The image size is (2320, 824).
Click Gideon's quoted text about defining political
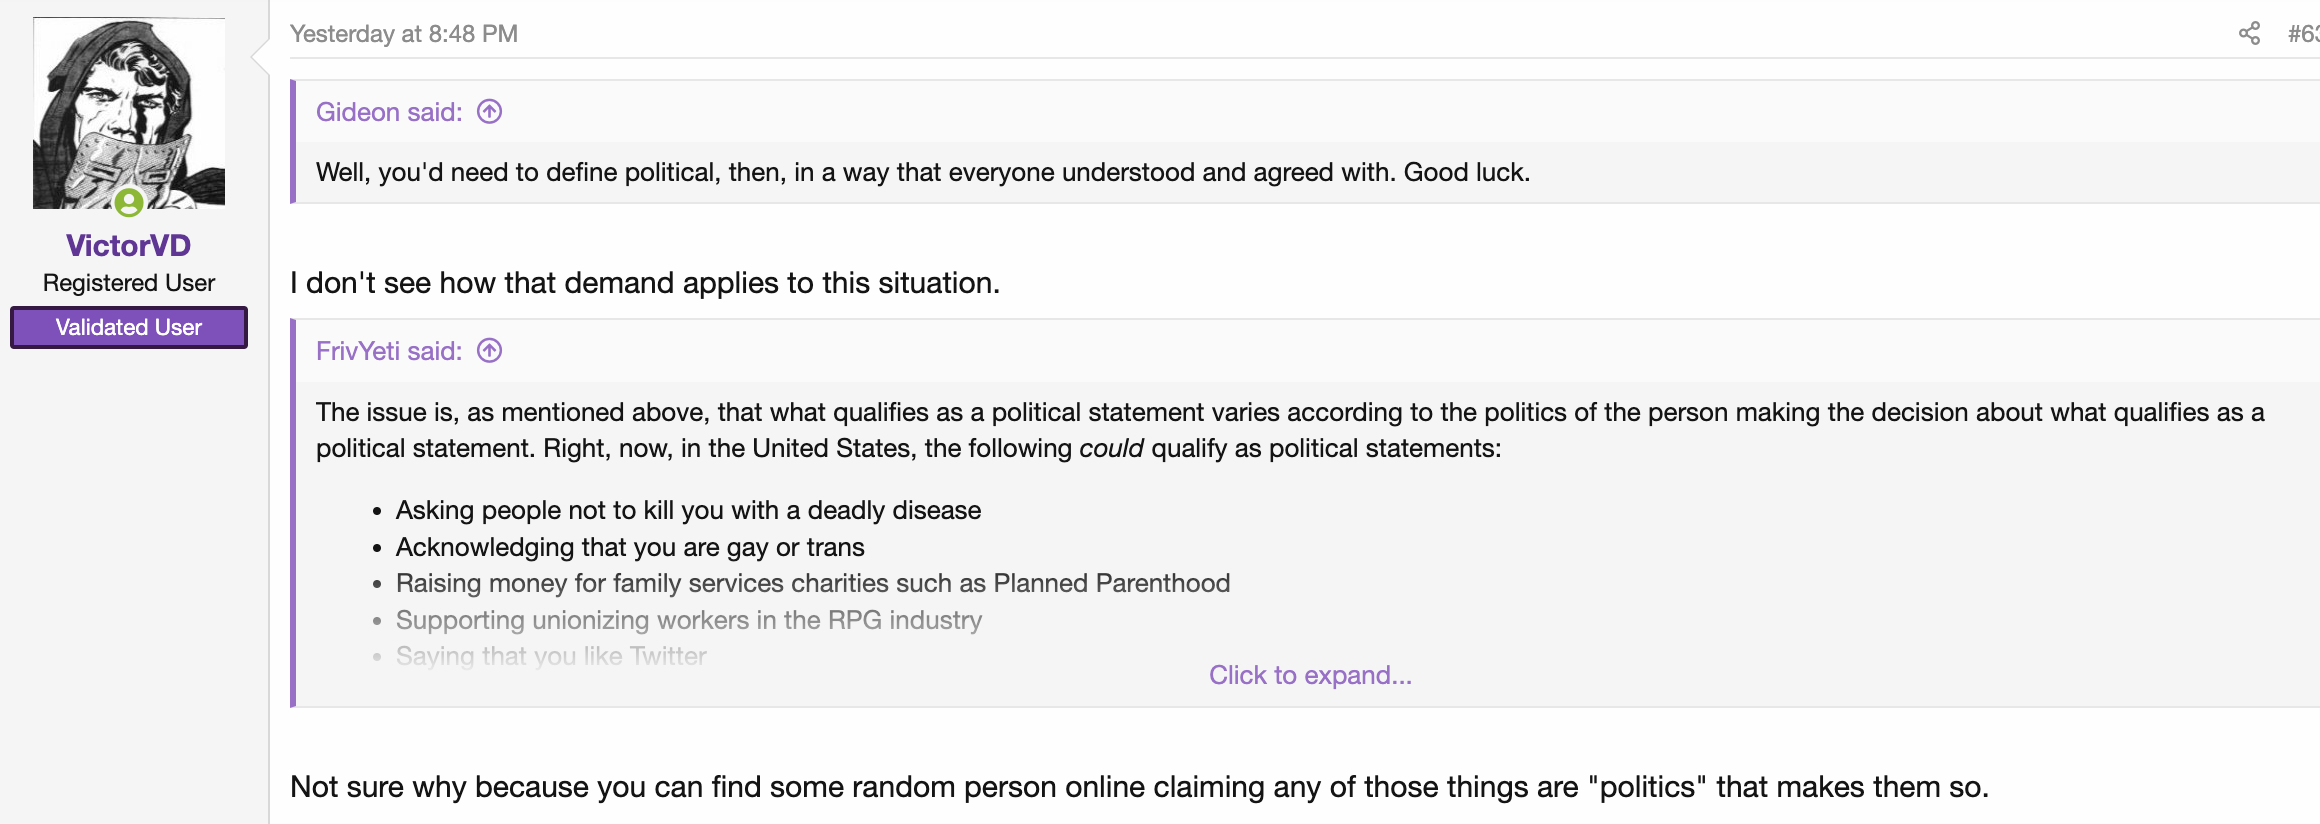click(x=923, y=172)
